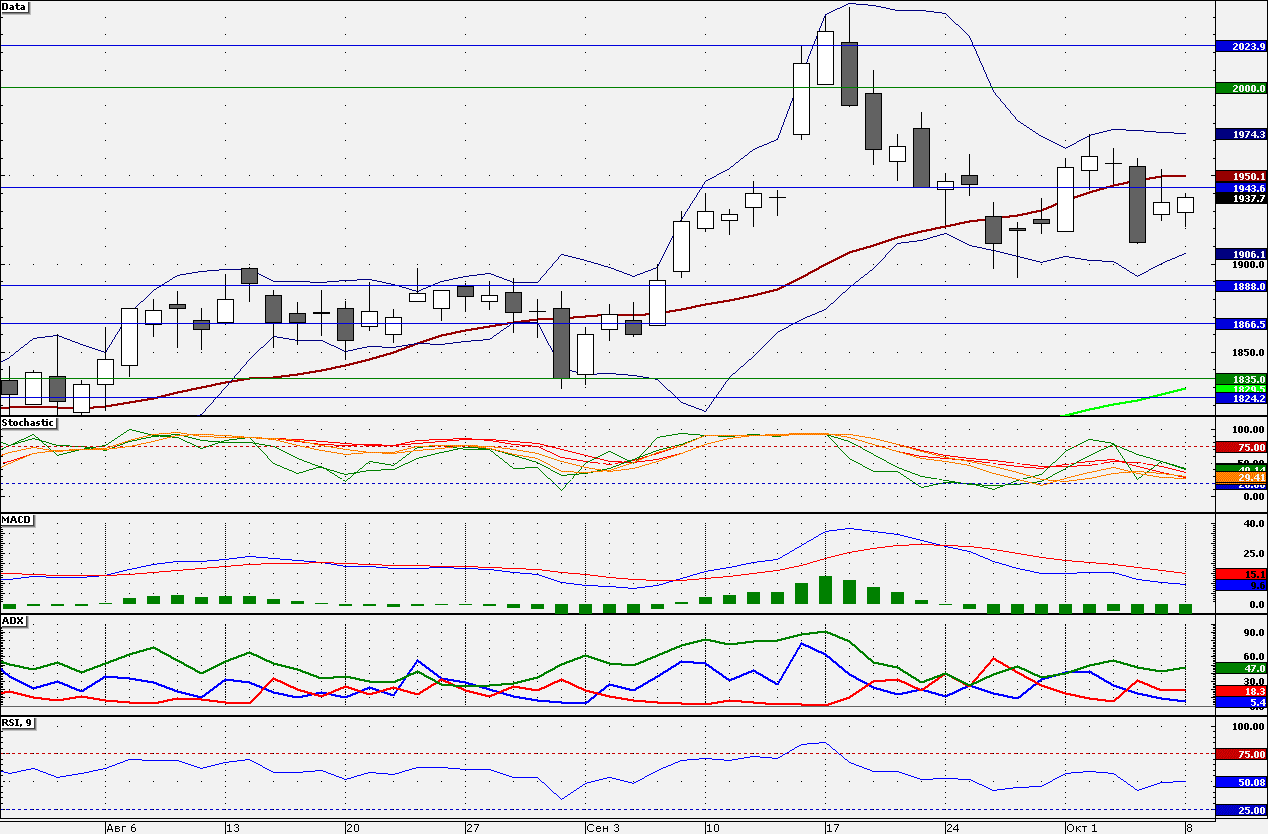The height and width of the screenshot is (834, 1268).
Task: Click the date label 17 on time axis
Action: (x=833, y=828)
